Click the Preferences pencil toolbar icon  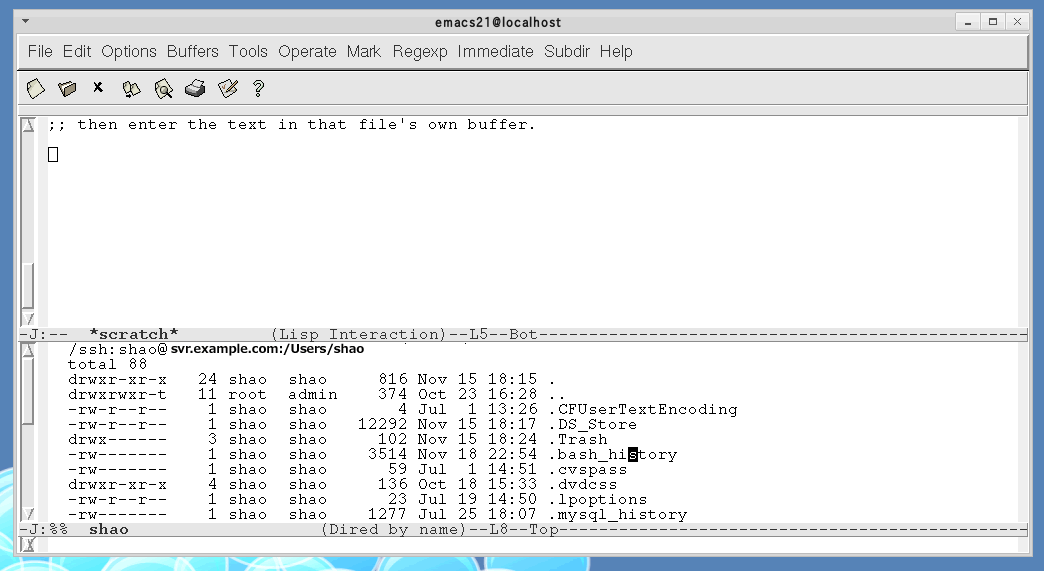click(x=228, y=89)
